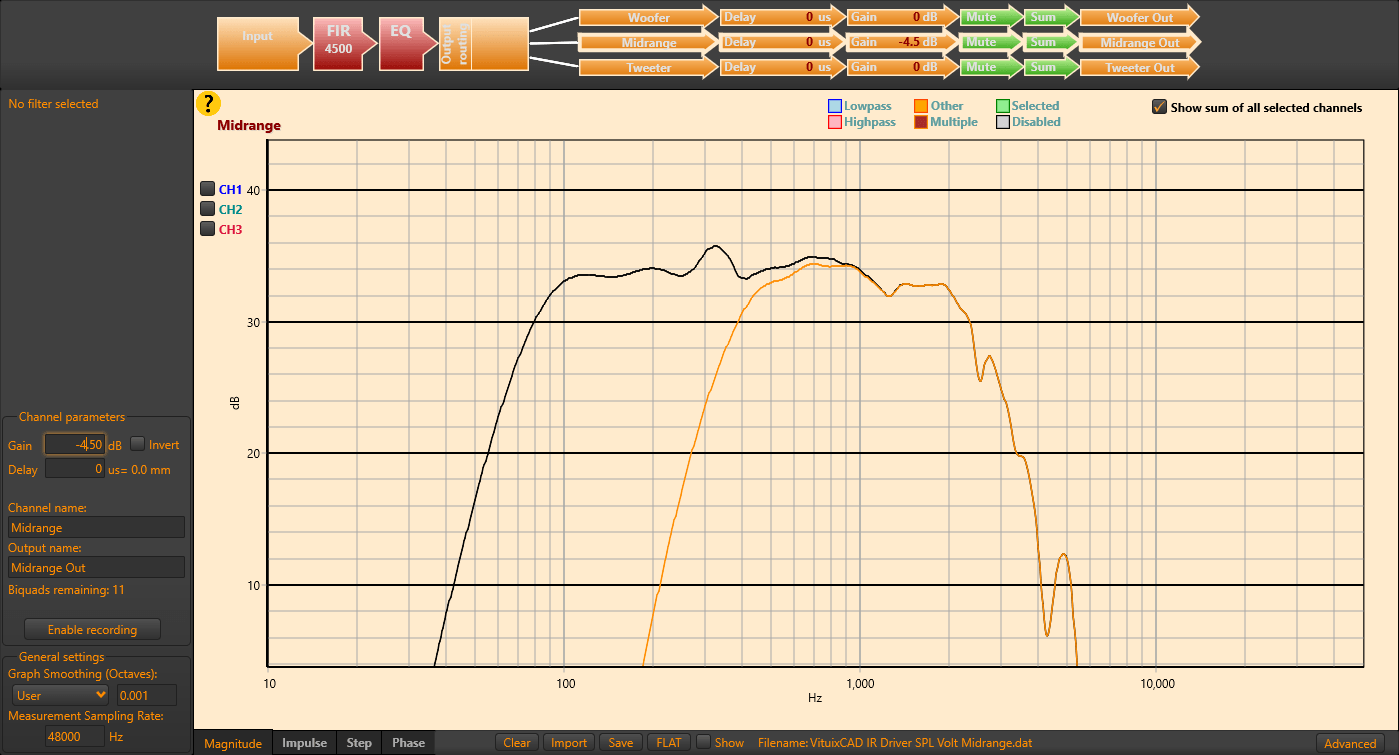This screenshot has height=755, width=1399.
Task: Switch to the Magnitude tab
Action: (233, 742)
